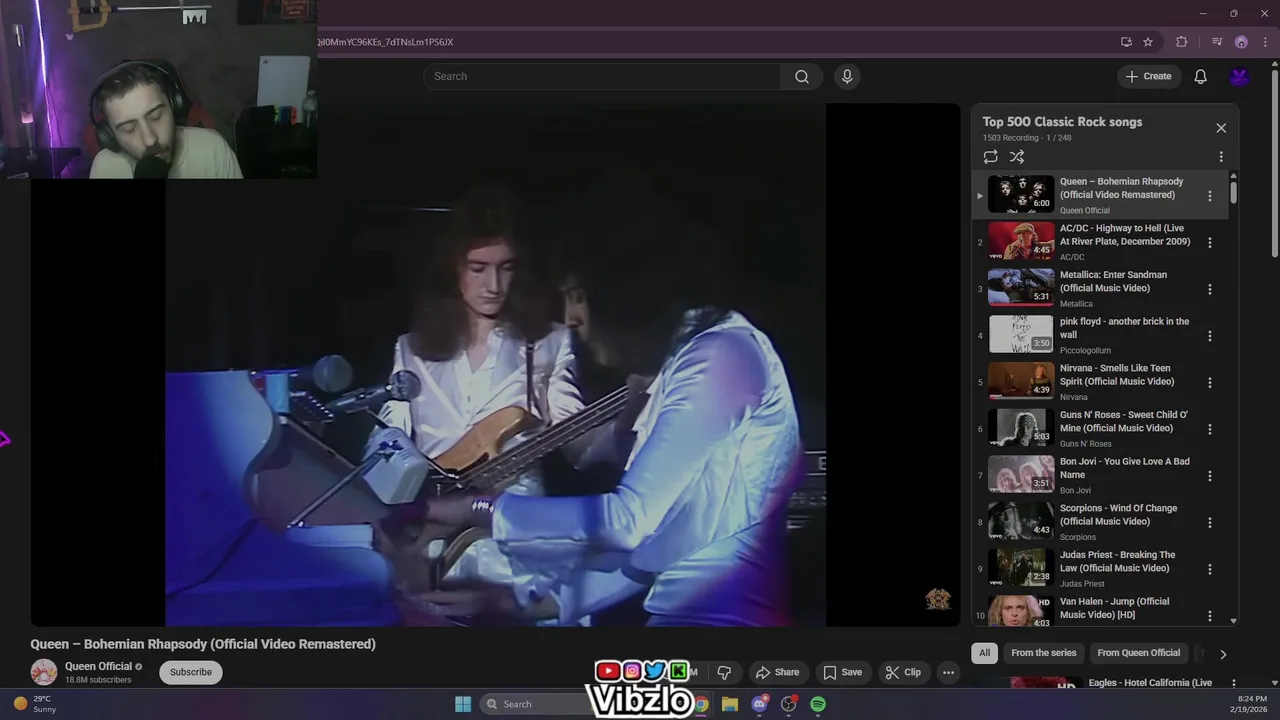The image size is (1280, 720).
Task: Install app icon in address bar
Action: tap(1126, 42)
